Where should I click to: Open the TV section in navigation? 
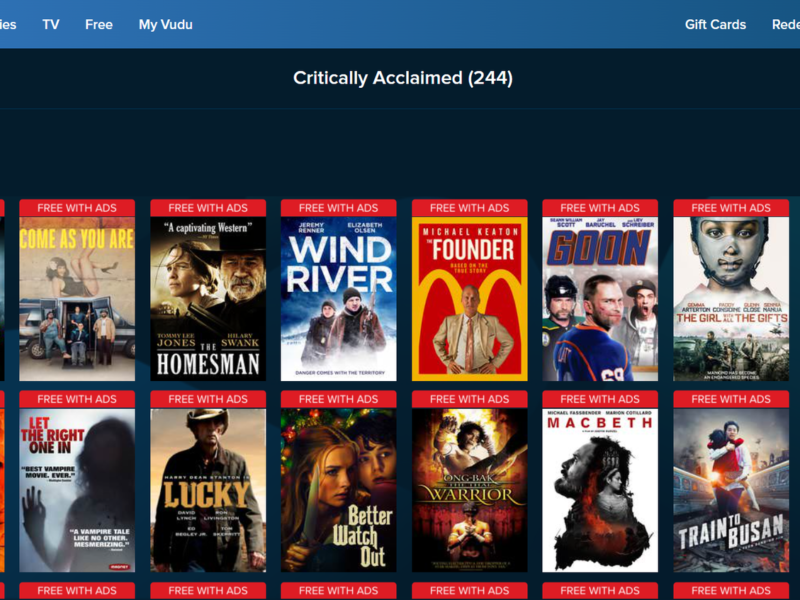pyautogui.click(x=51, y=24)
